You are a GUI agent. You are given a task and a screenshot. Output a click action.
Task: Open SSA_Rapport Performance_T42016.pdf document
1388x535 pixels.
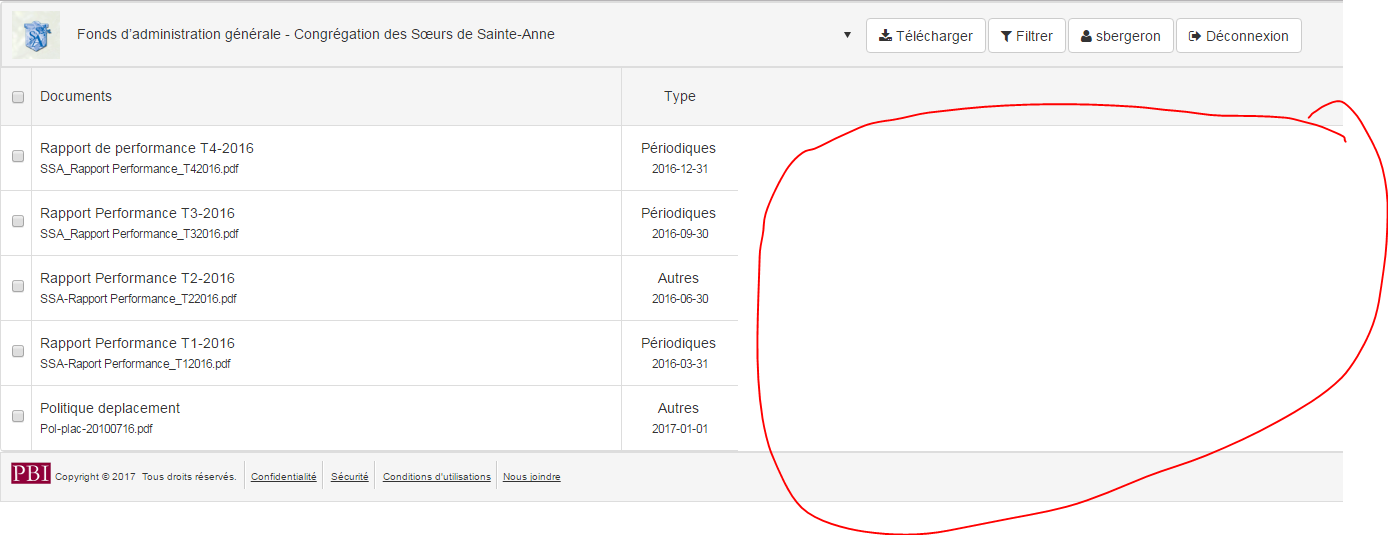click(x=139, y=169)
